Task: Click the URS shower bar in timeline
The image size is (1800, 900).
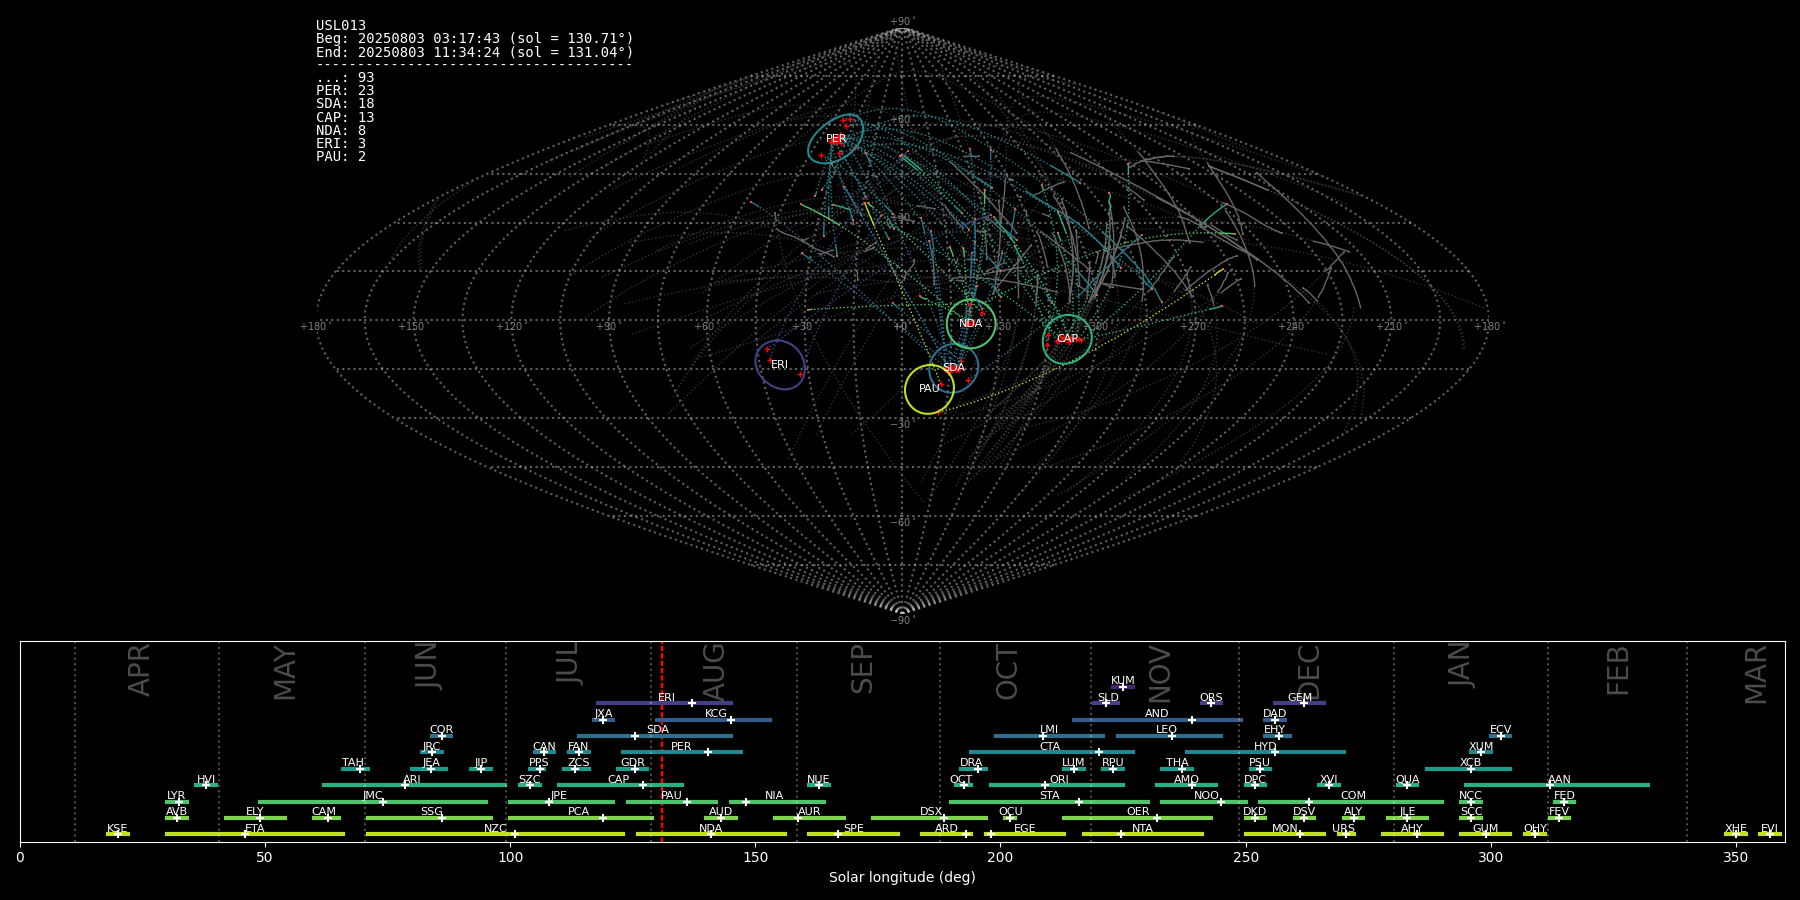Action: pyautogui.click(x=1346, y=834)
